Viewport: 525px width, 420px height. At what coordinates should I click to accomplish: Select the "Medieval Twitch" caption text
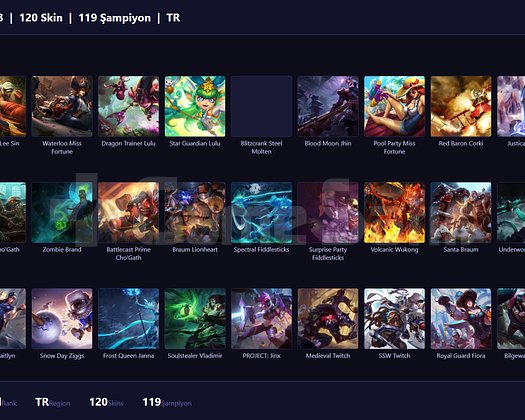coord(328,356)
